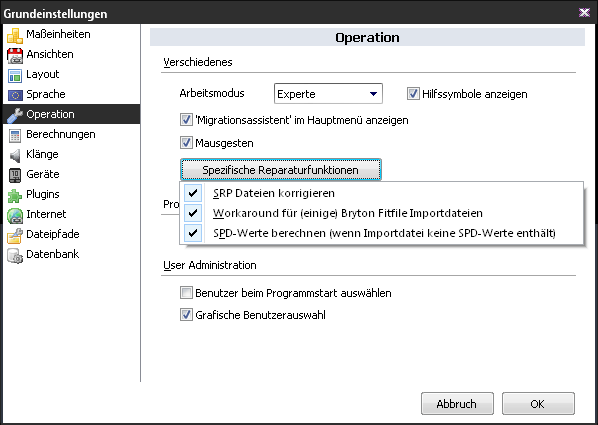Open the Internet globe icon
The image size is (598, 425).
pos(15,215)
